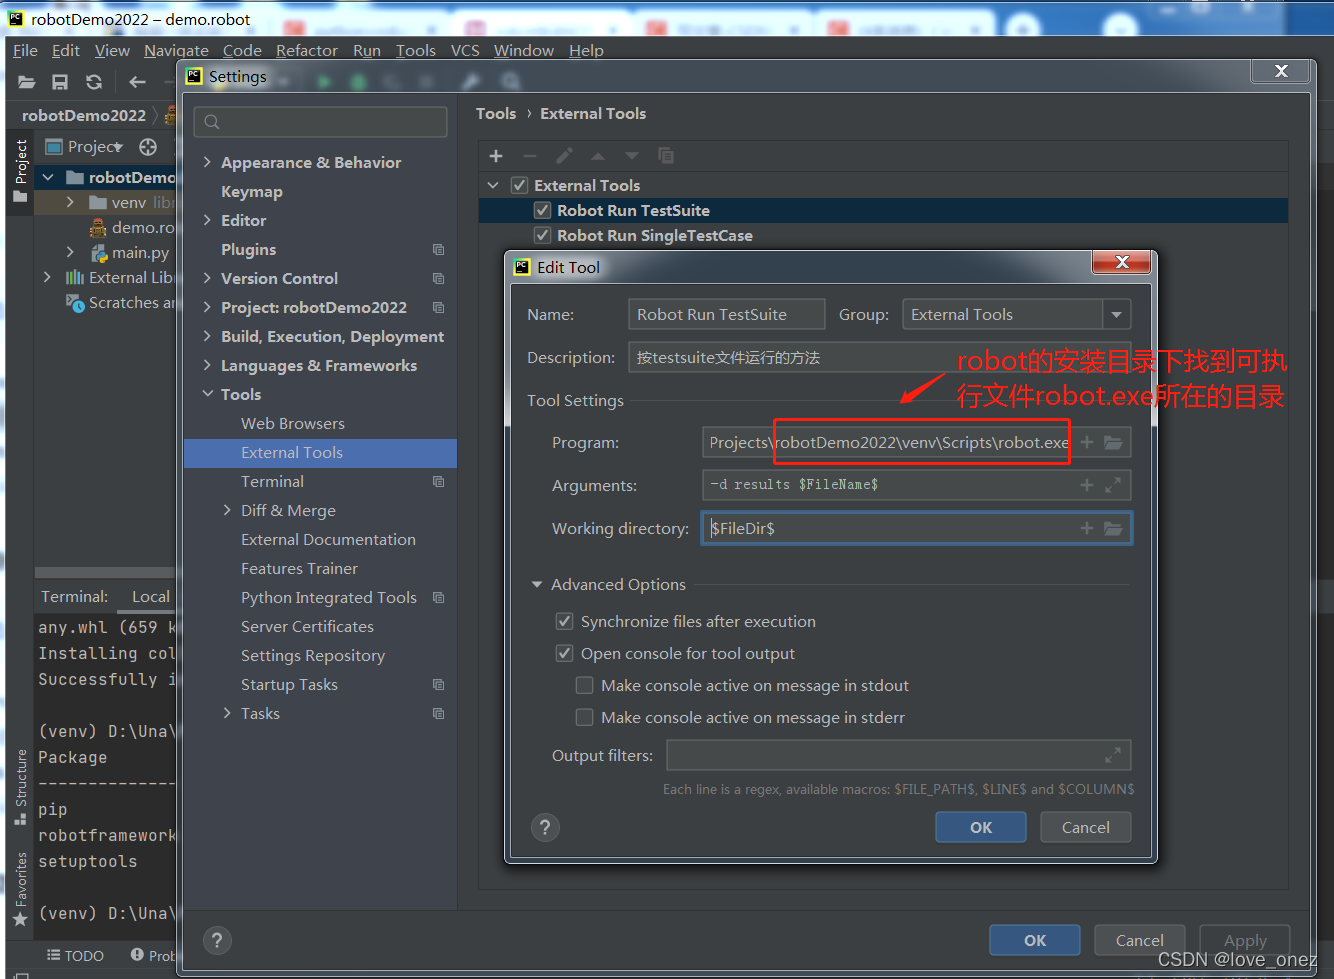Remove selected tool with minus icon

[x=530, y=156]
